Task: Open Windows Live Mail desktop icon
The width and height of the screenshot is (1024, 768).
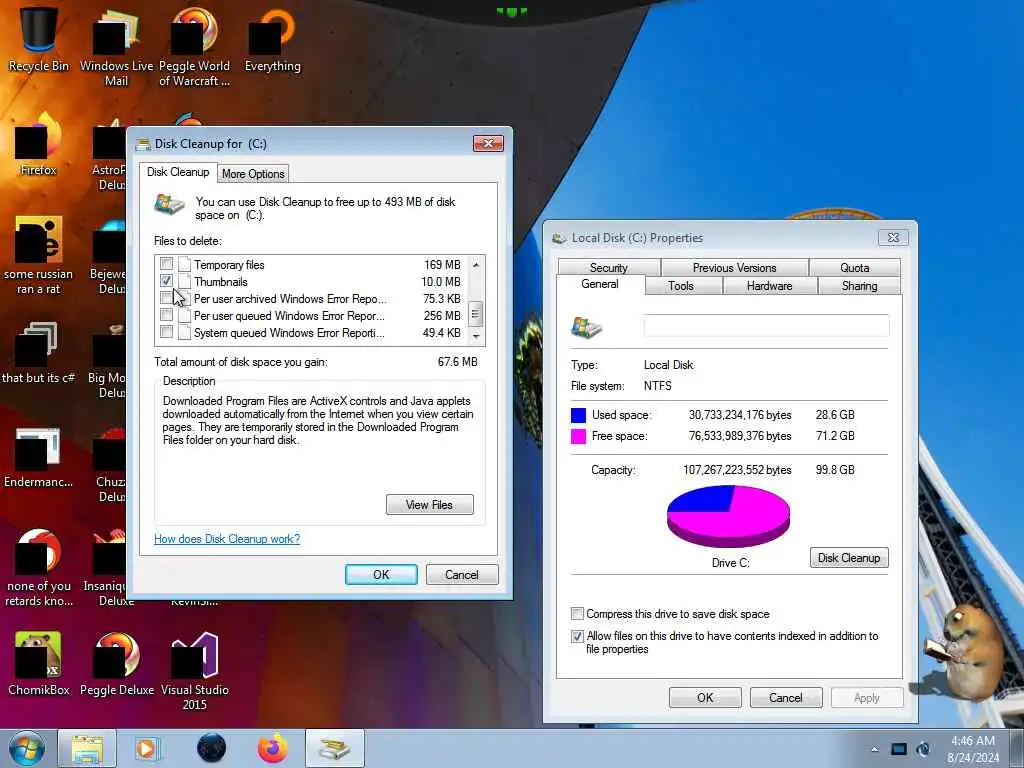Action: click(116, 46)
